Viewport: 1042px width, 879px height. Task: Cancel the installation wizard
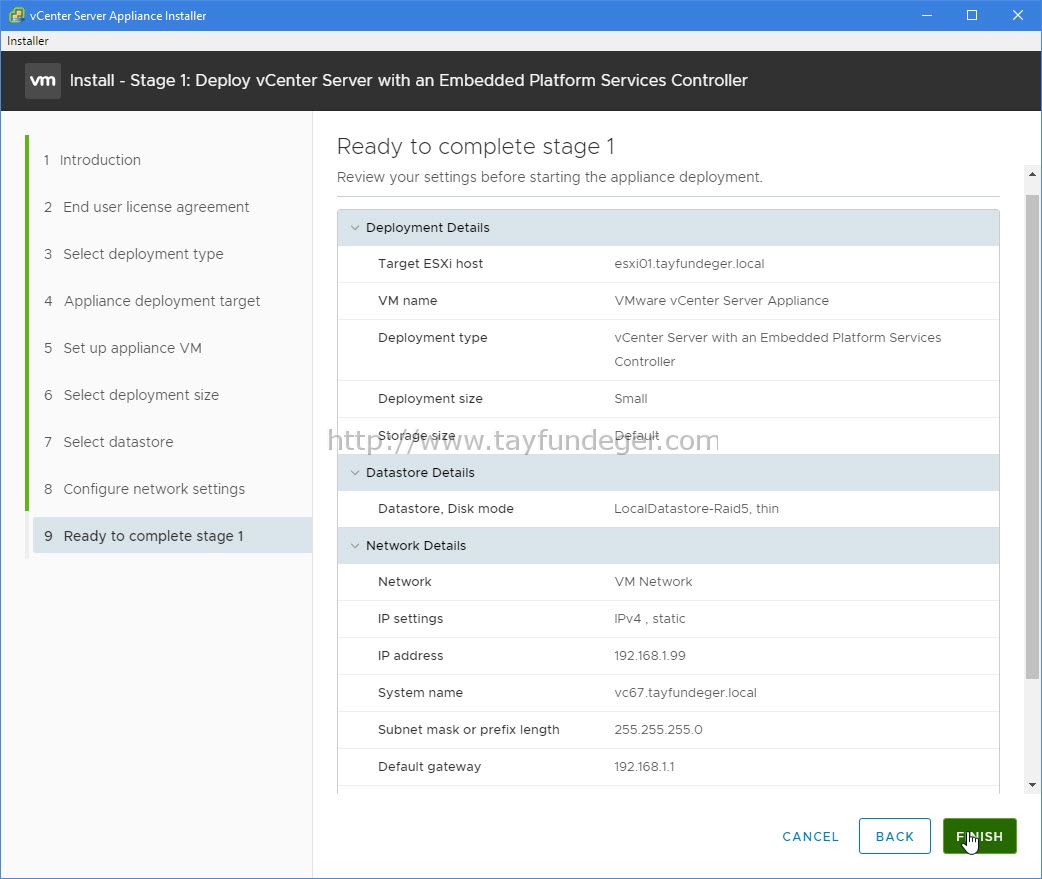pos(810,836)
